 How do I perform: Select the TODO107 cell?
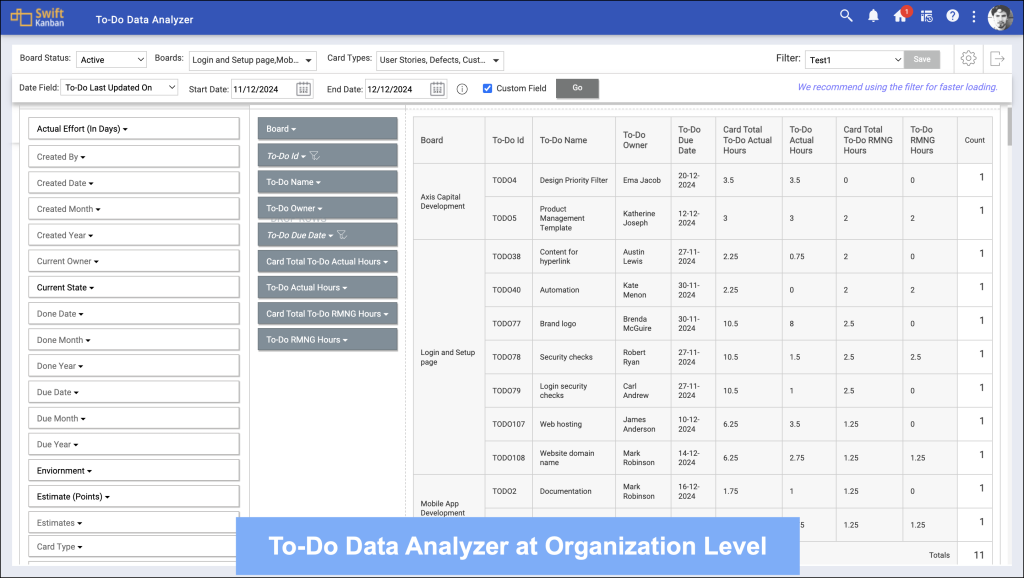[508, 424]
